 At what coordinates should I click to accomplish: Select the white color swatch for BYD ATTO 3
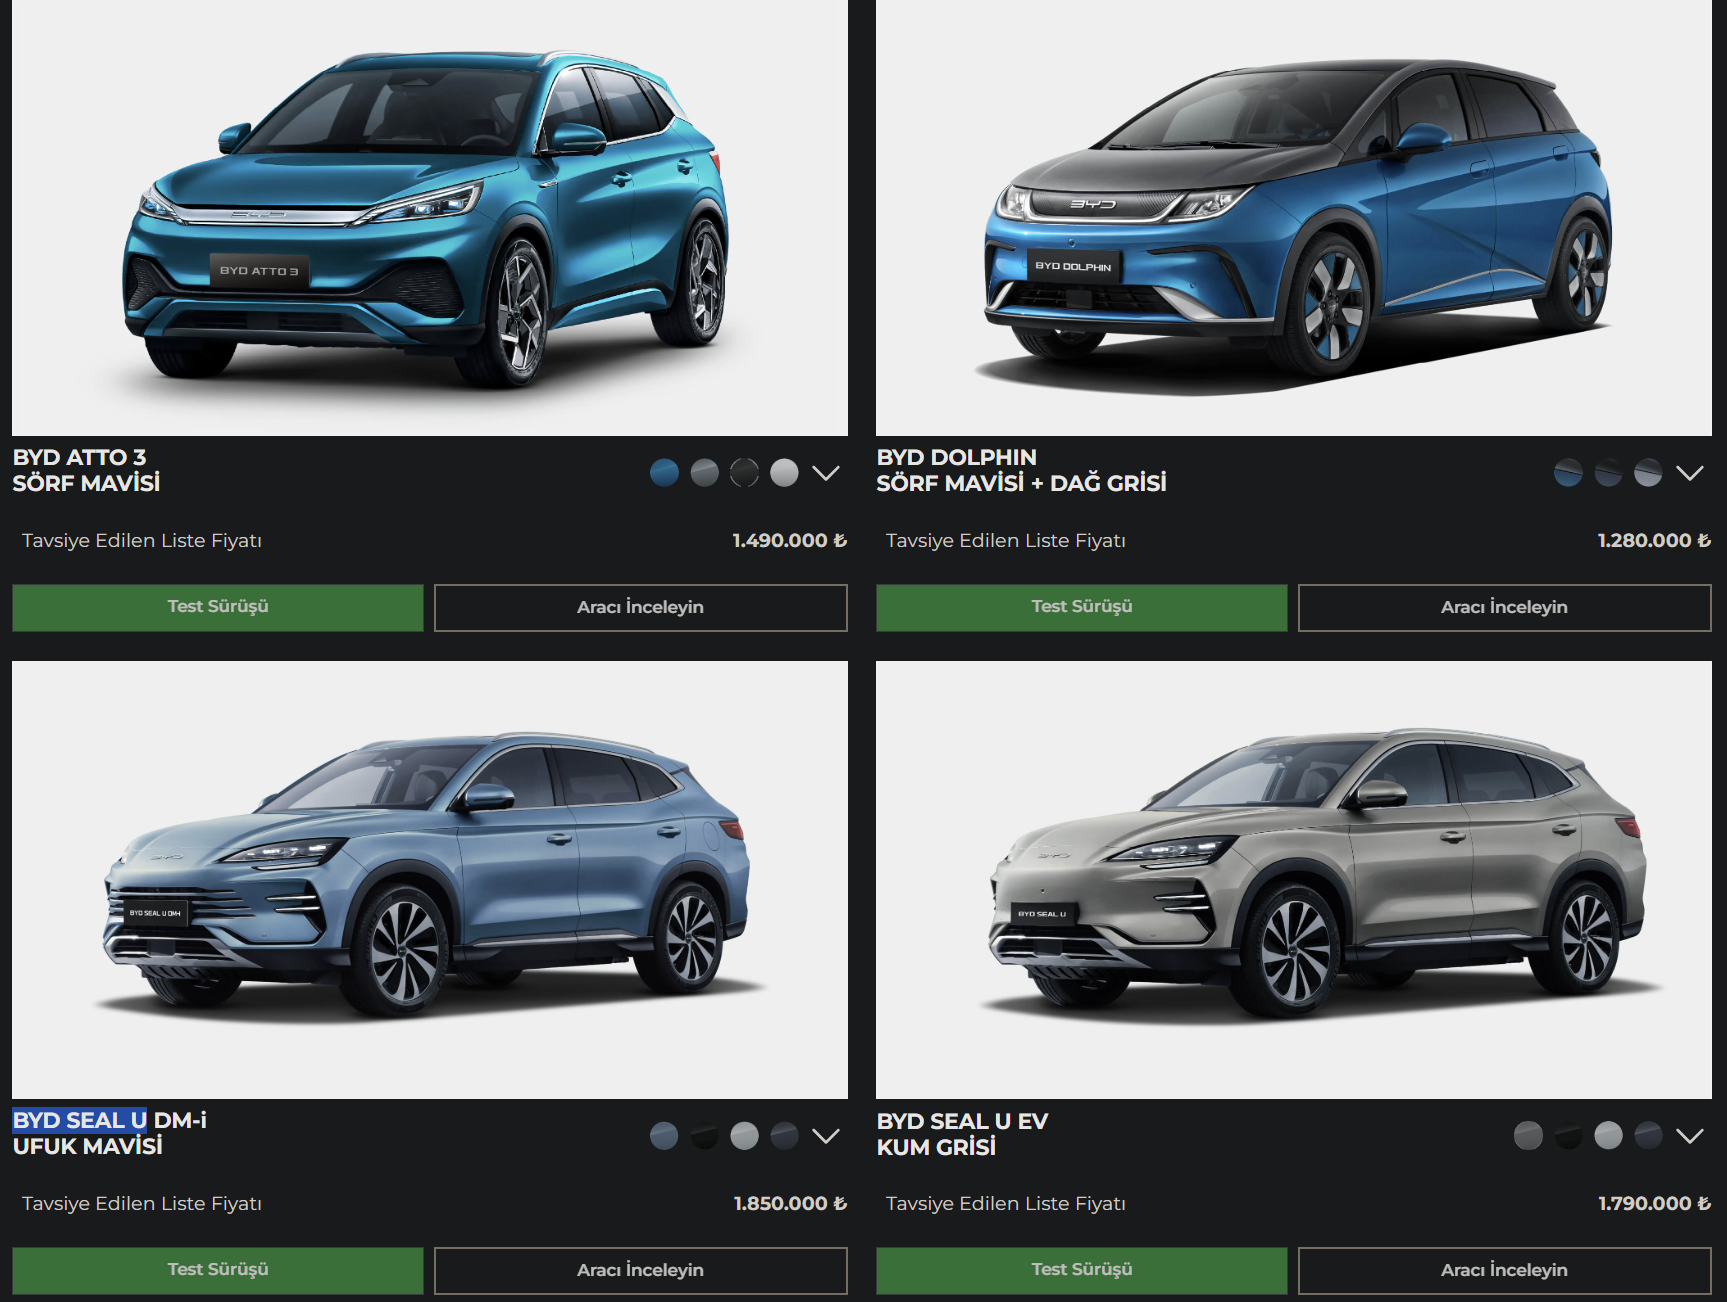(784, 473)
